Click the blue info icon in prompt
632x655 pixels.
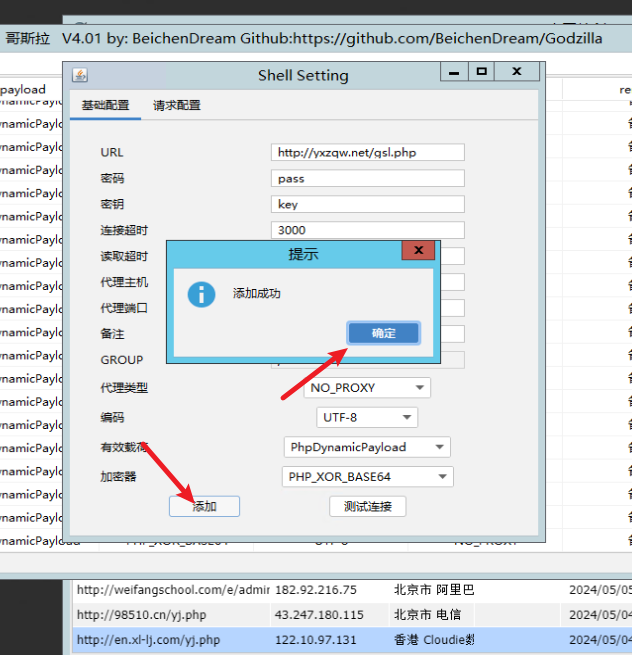tap(202, 294)
